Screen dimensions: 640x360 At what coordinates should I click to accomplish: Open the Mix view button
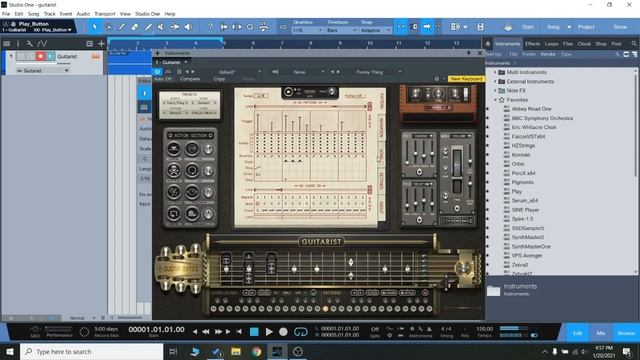coord(601,333)
